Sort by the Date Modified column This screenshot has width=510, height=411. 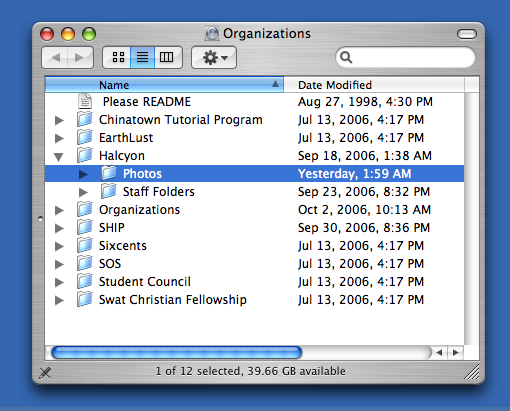tap(374, 85)
